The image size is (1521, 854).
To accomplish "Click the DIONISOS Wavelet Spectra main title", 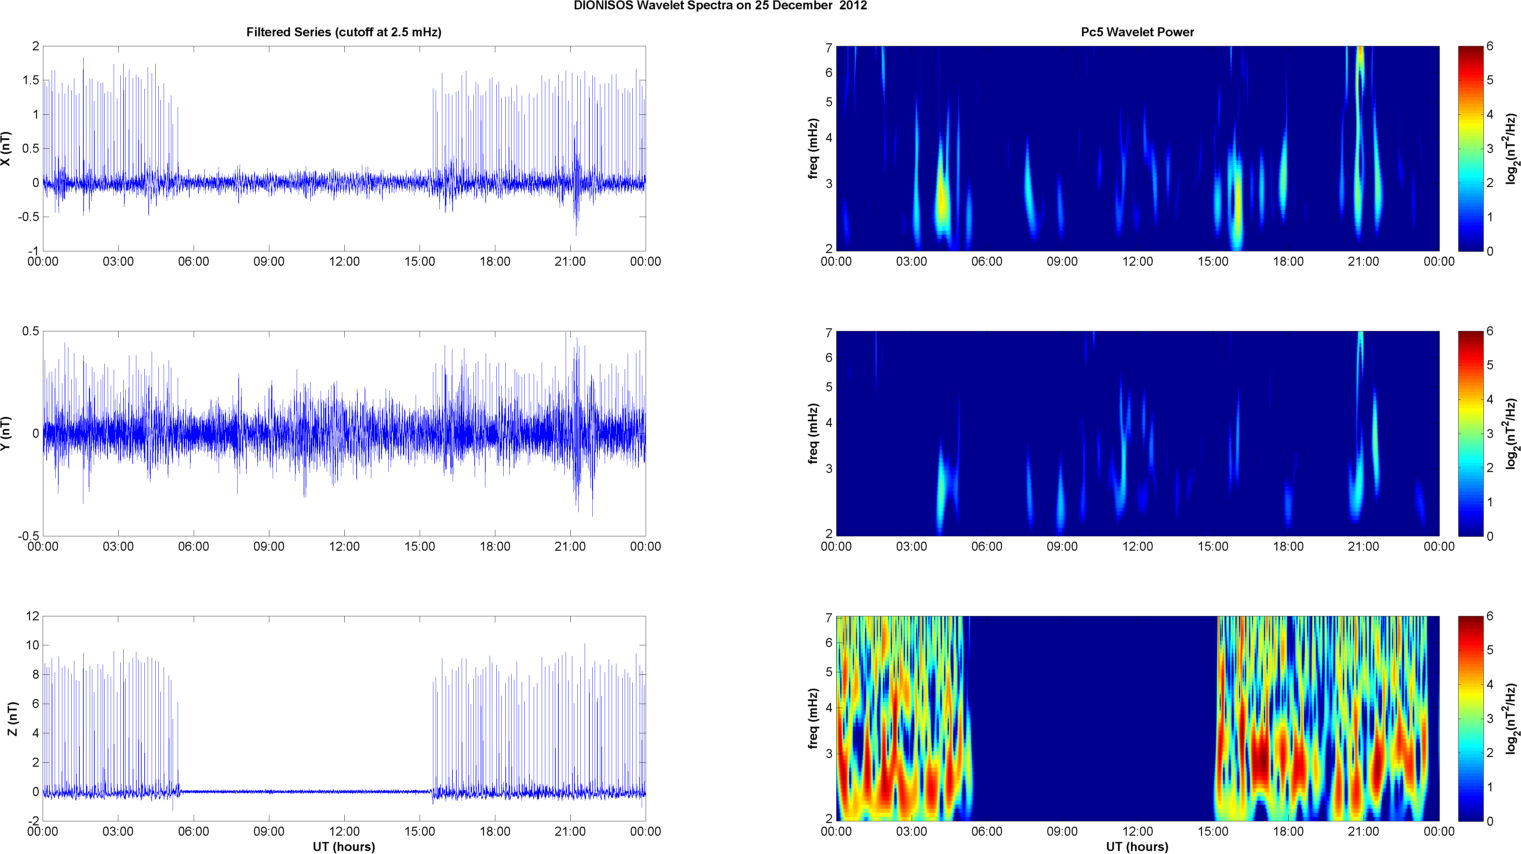I will click(720, 6).
